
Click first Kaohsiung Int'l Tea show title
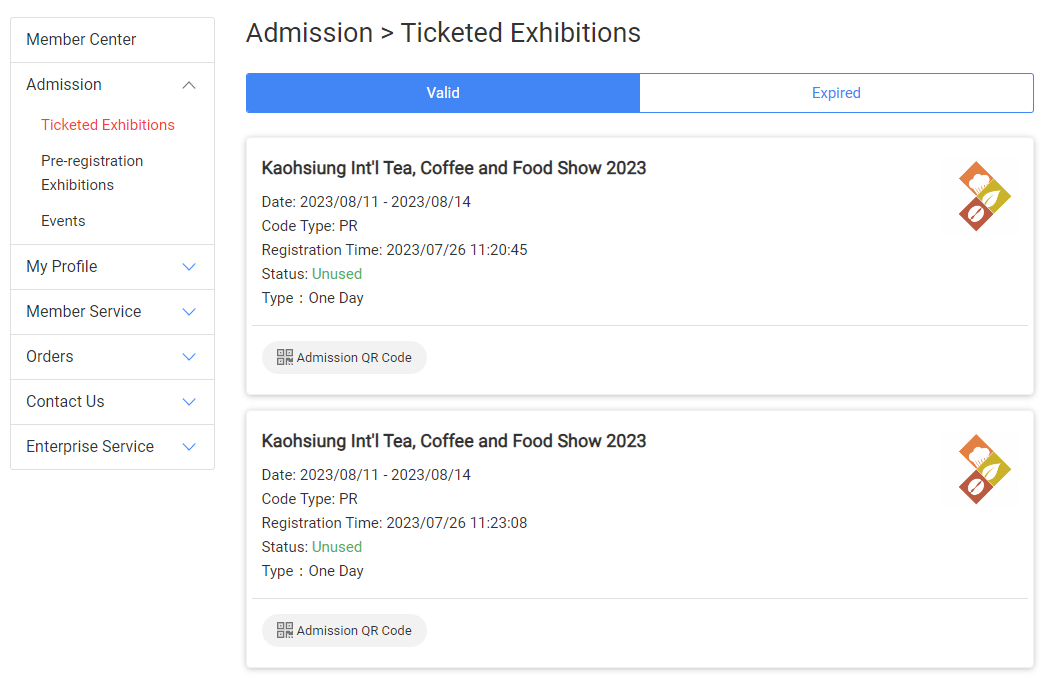[x=454, y=168]
